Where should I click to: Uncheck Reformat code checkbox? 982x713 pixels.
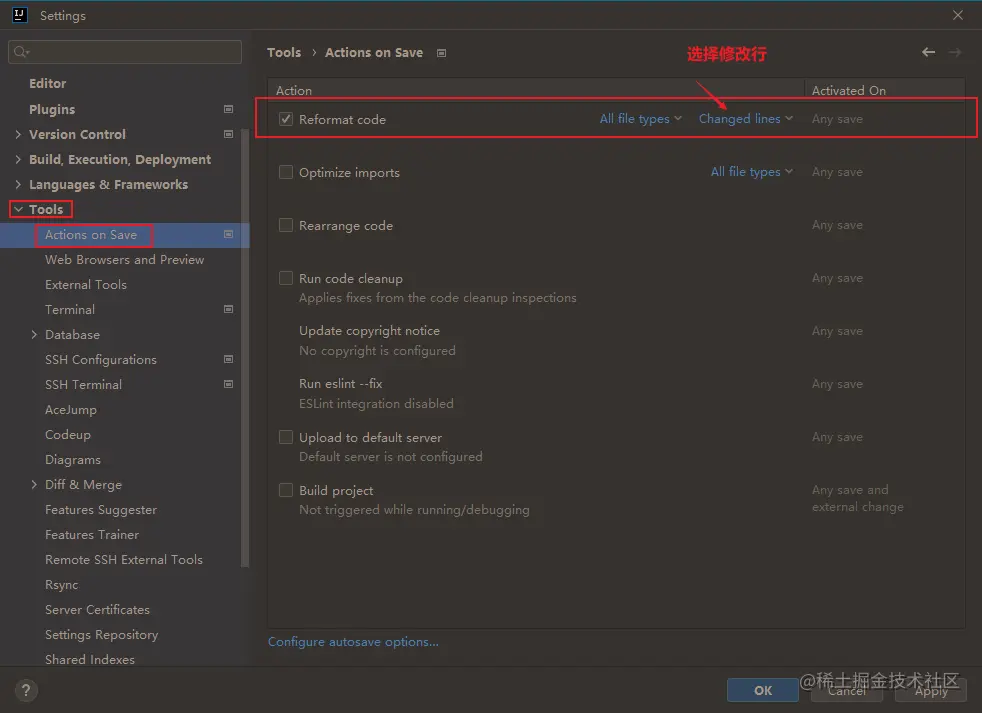(286, 119)
